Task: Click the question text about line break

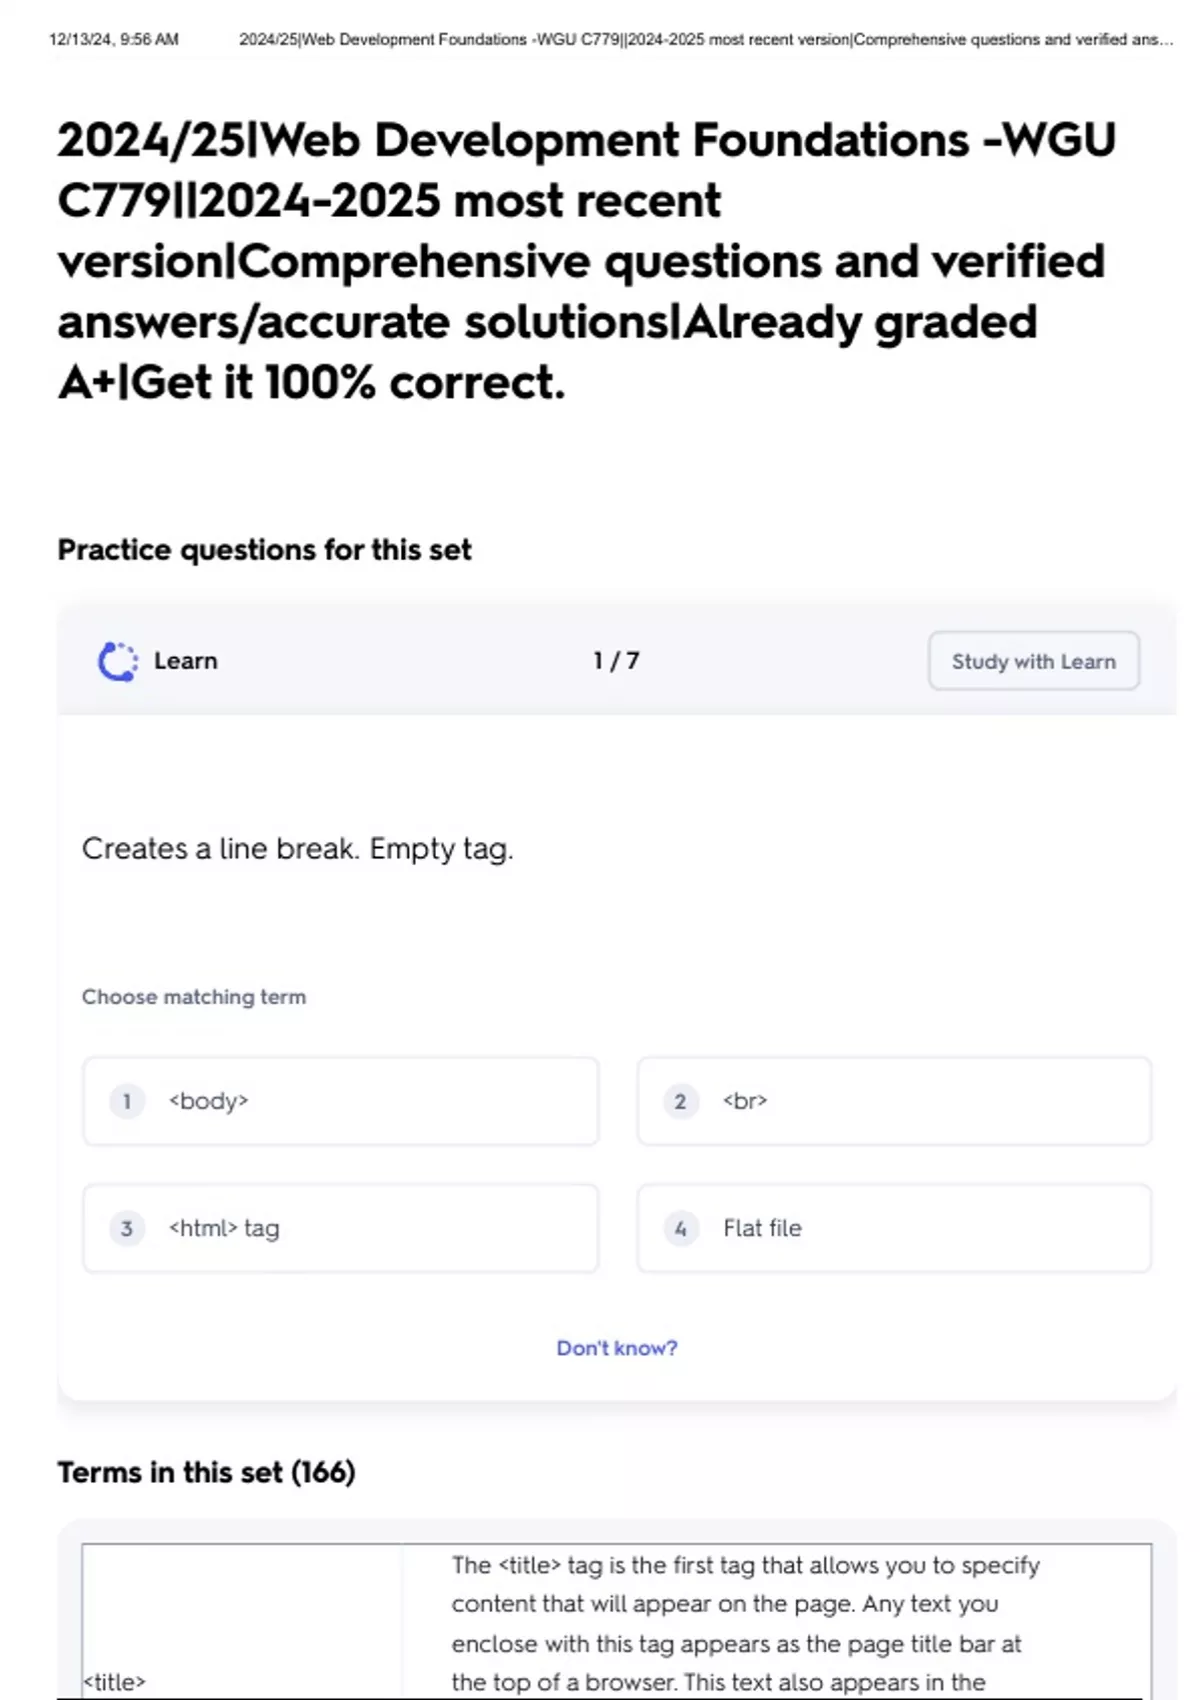Action: 298,849
